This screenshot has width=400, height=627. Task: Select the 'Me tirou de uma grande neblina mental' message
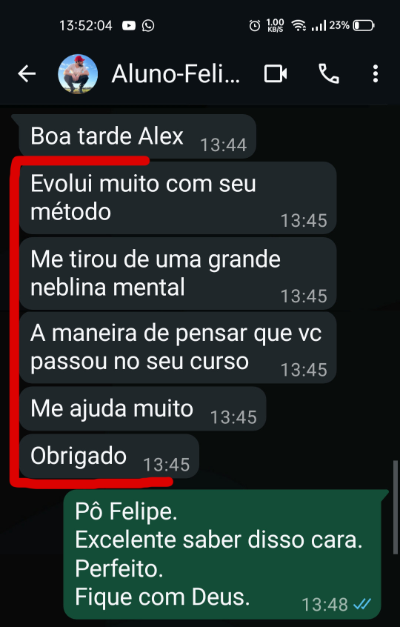pyautogui.click(x=178, y=274)
